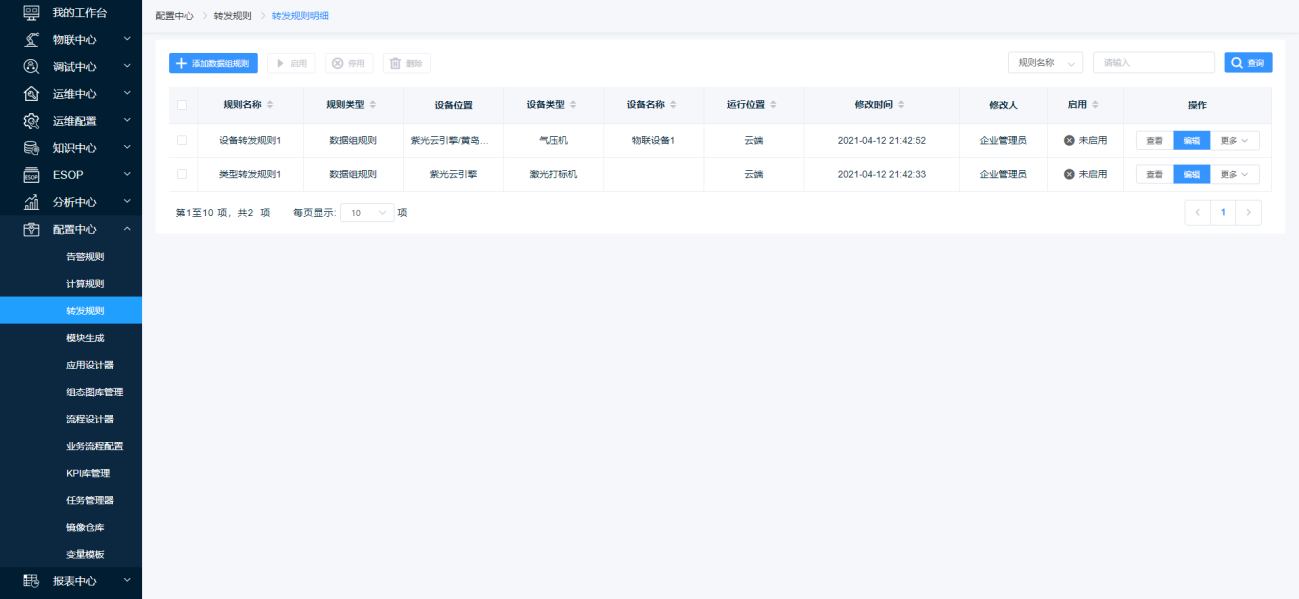Image resolution: width=1299 pixels, height=599 pixels.
Task: Open the 规则名称 search field dropdown
Action: pos(1045,63)
